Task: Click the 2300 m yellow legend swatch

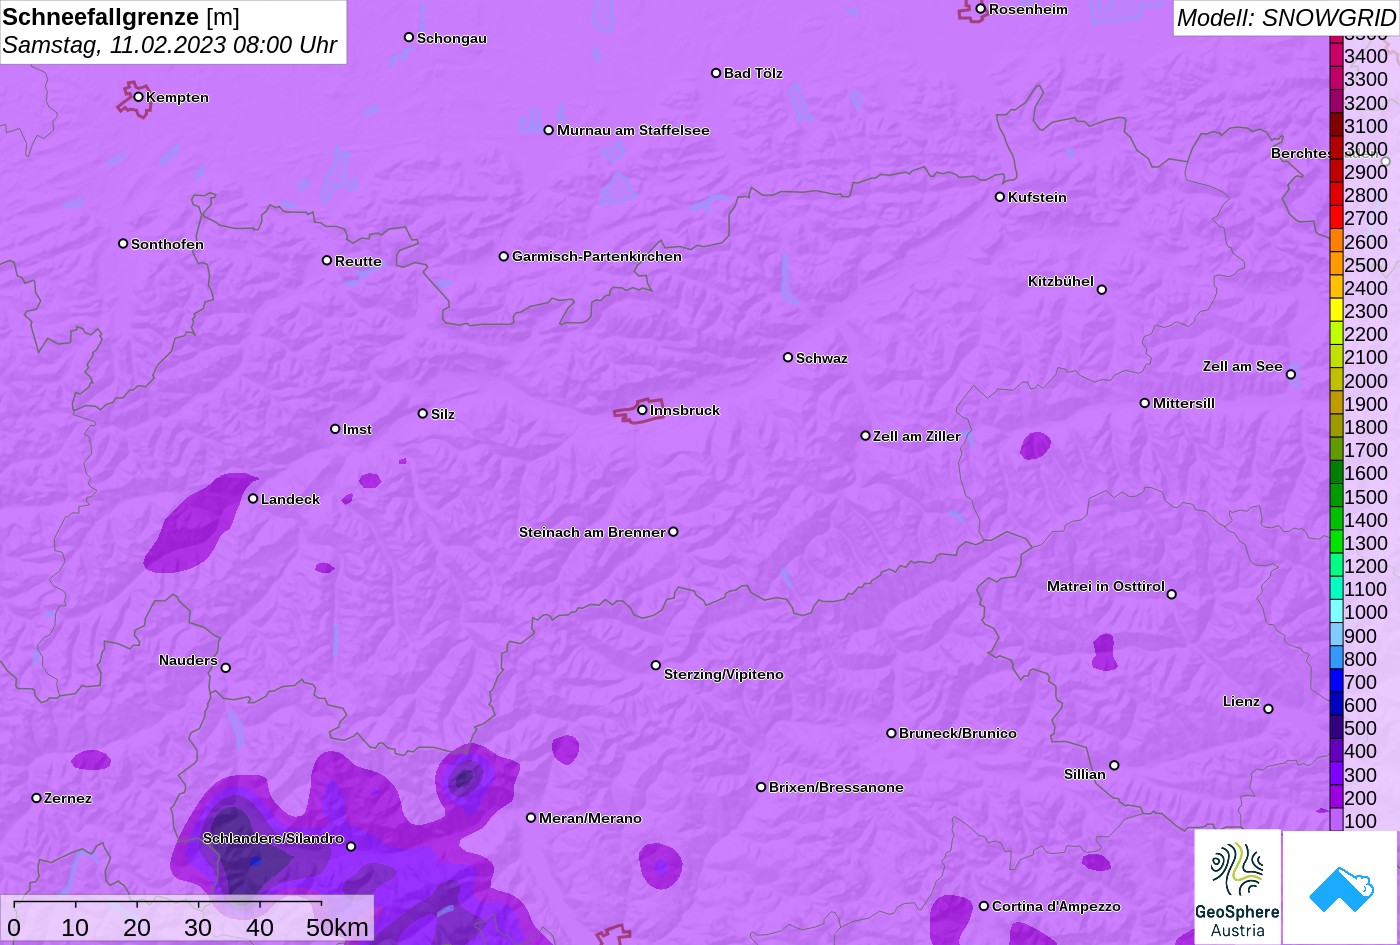Action: click(1336, 311)
